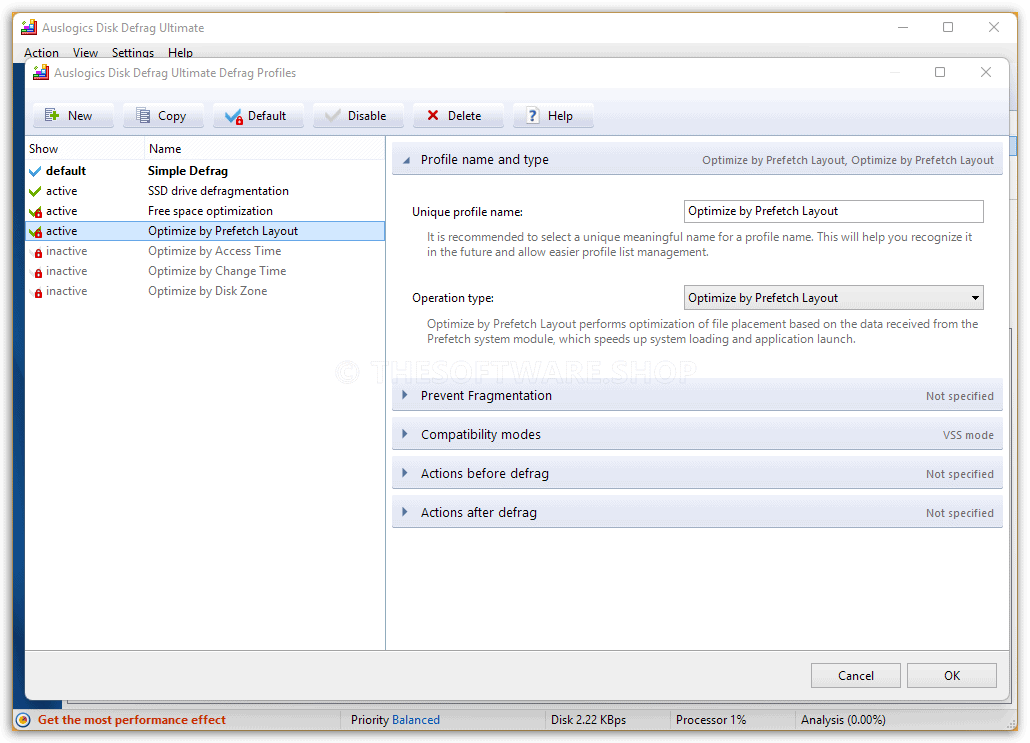The height and width of the screenshot is (743, 1030).
Task: Click the Balanced priority link
Action: (x=415, y=720)
